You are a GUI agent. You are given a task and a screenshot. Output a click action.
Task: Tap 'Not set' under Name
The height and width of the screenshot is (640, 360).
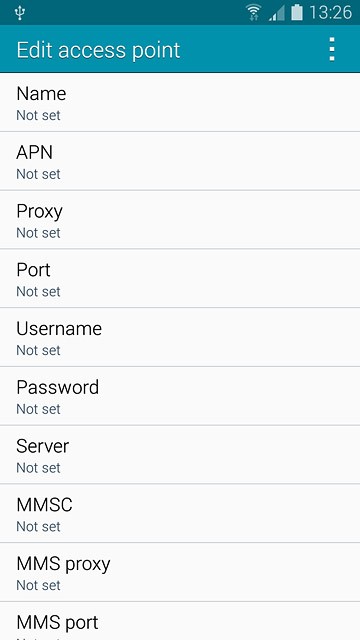point(38,116)
